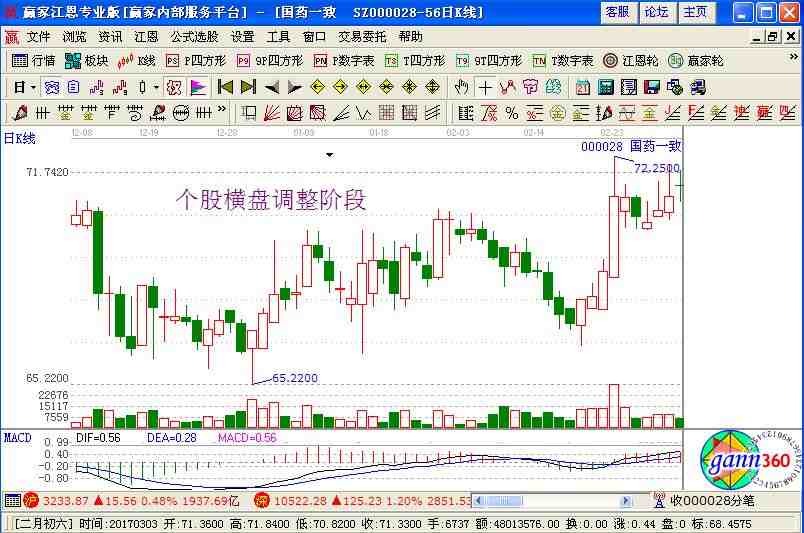Switch to the K线 chart view

136,61
